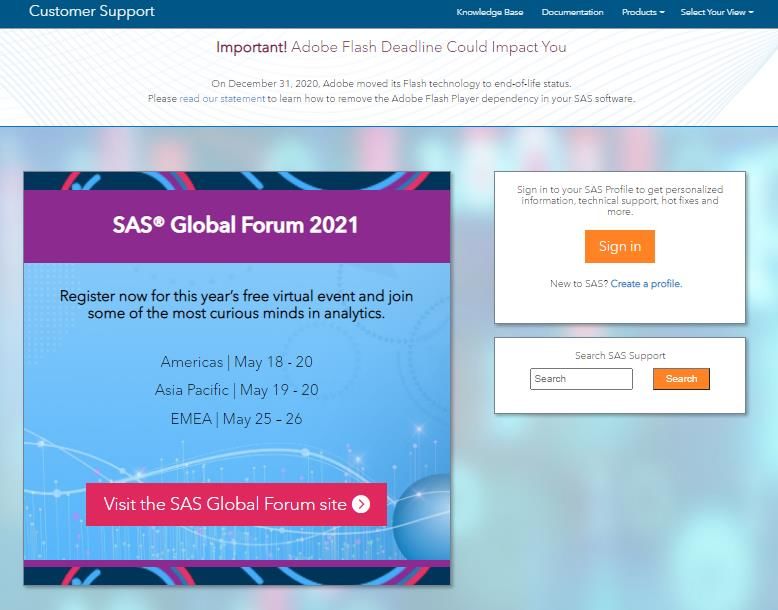Click the SAS Global Forum 2021 banner heading
Screen dimensions: 778x610
coord(235,225)
